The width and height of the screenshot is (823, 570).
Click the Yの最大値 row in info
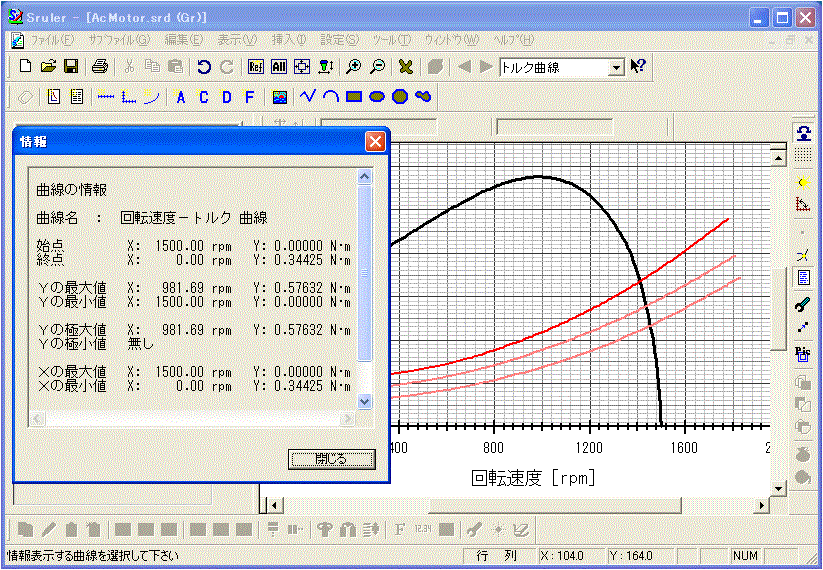(194, 288)
